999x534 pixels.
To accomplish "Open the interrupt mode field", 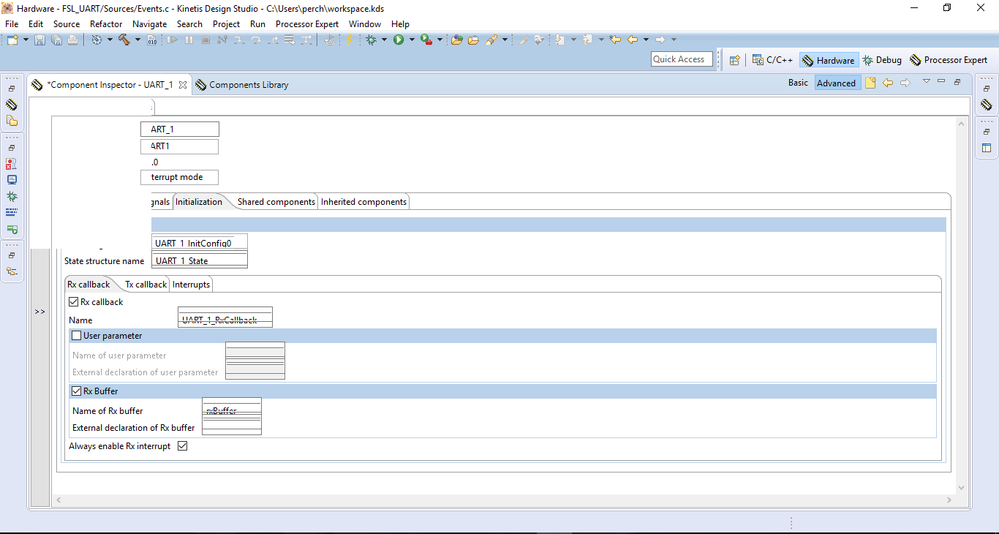I will click(x=180, y=177).
